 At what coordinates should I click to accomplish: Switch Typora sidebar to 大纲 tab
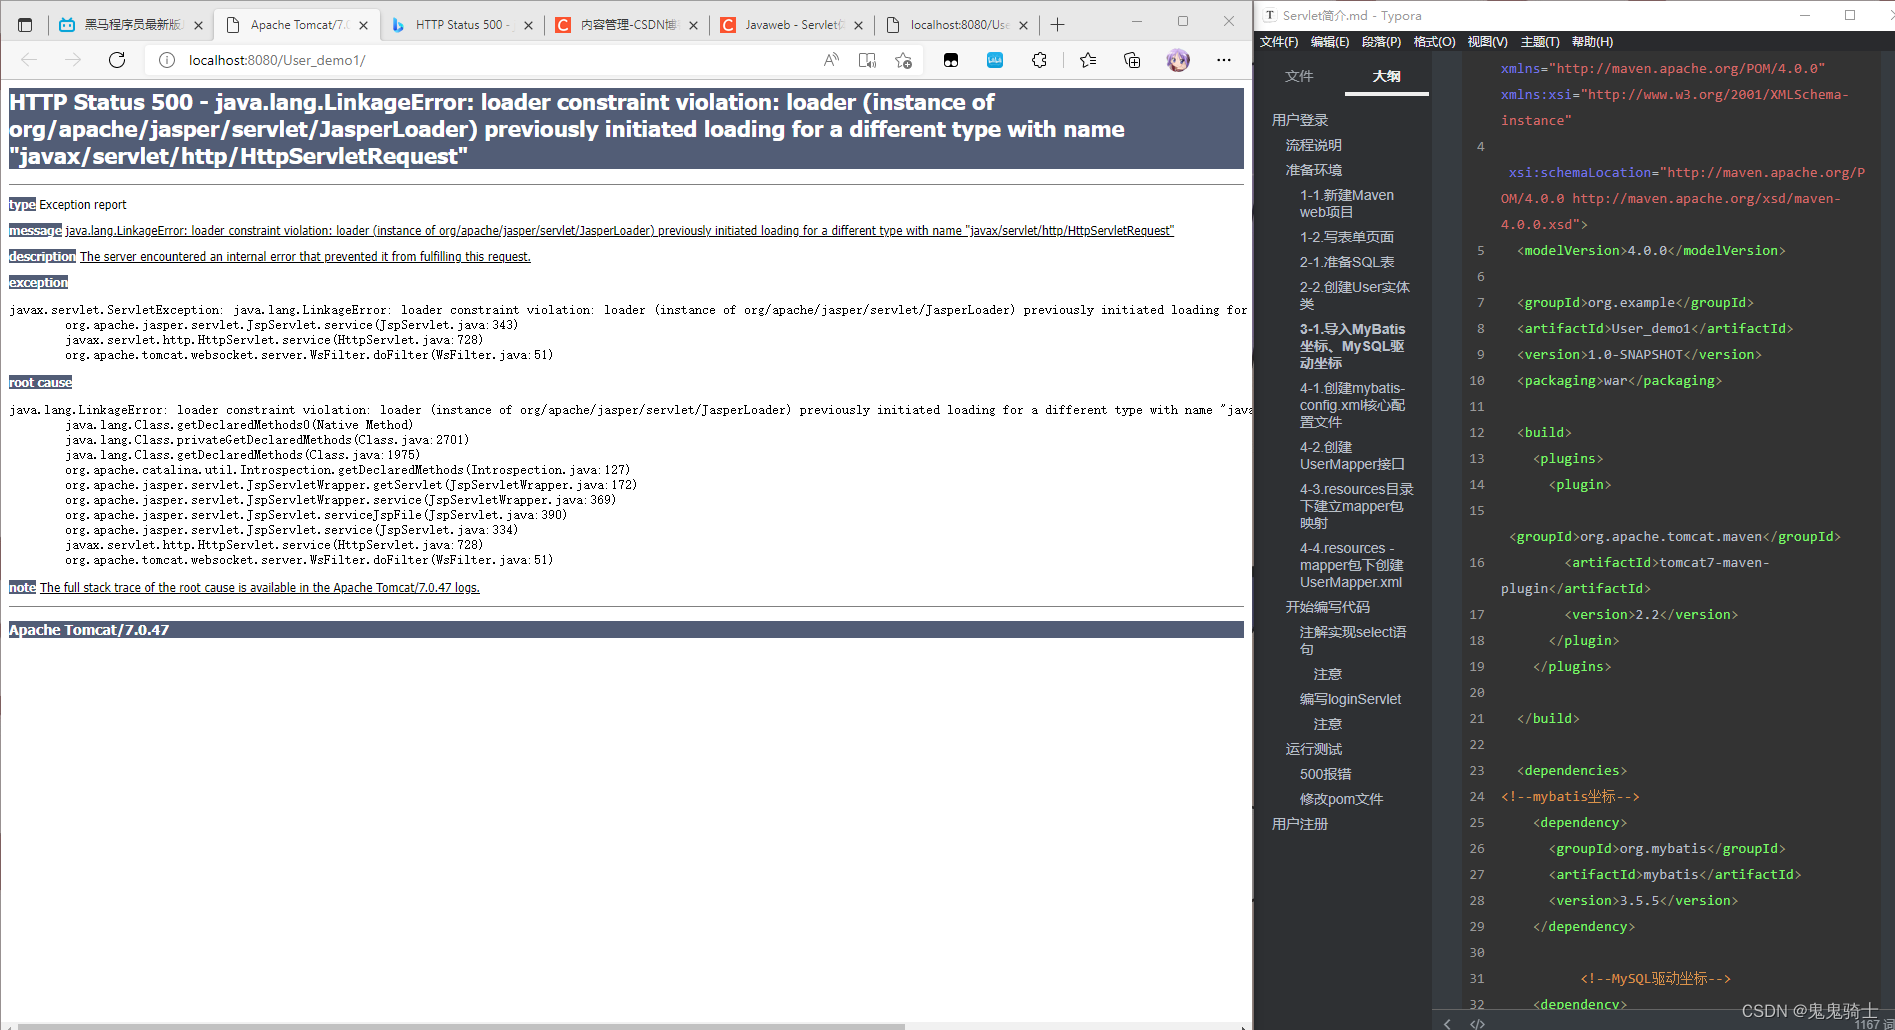(x=1386, y=76)
